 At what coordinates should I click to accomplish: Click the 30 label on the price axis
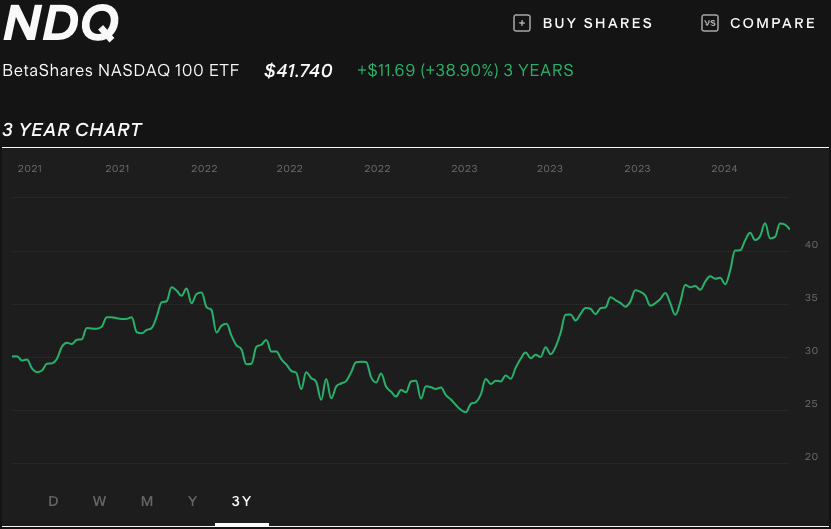[811, 351]
